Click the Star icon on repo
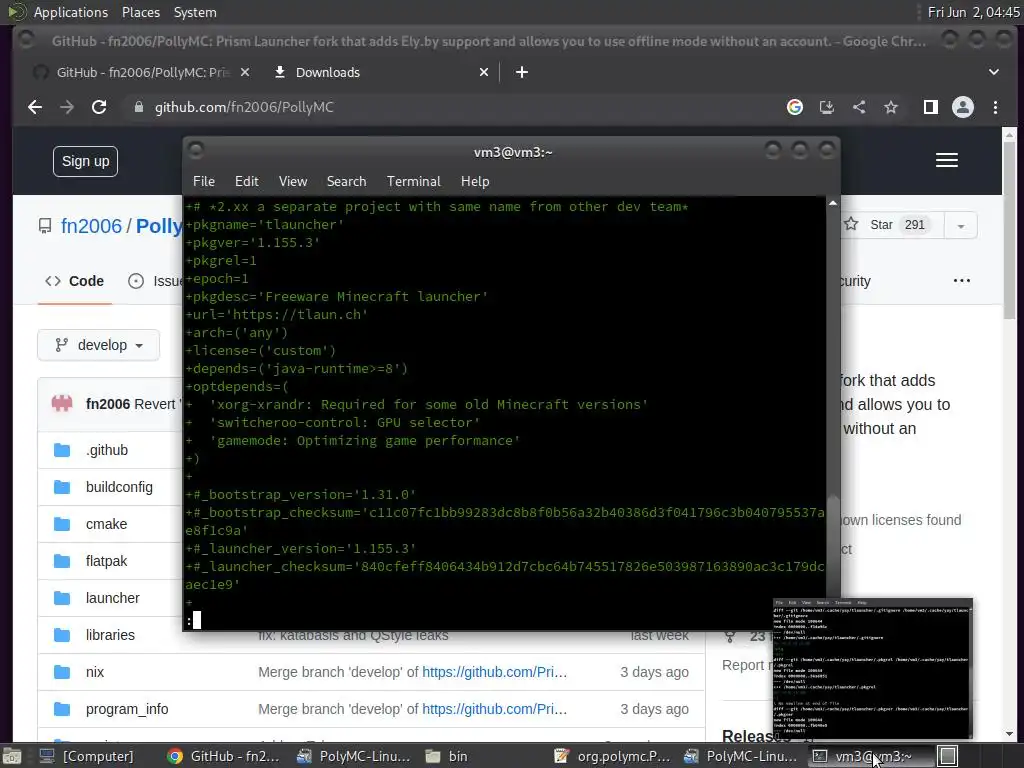This screenshot has width=1024, height=768. [x=851, y=225]
